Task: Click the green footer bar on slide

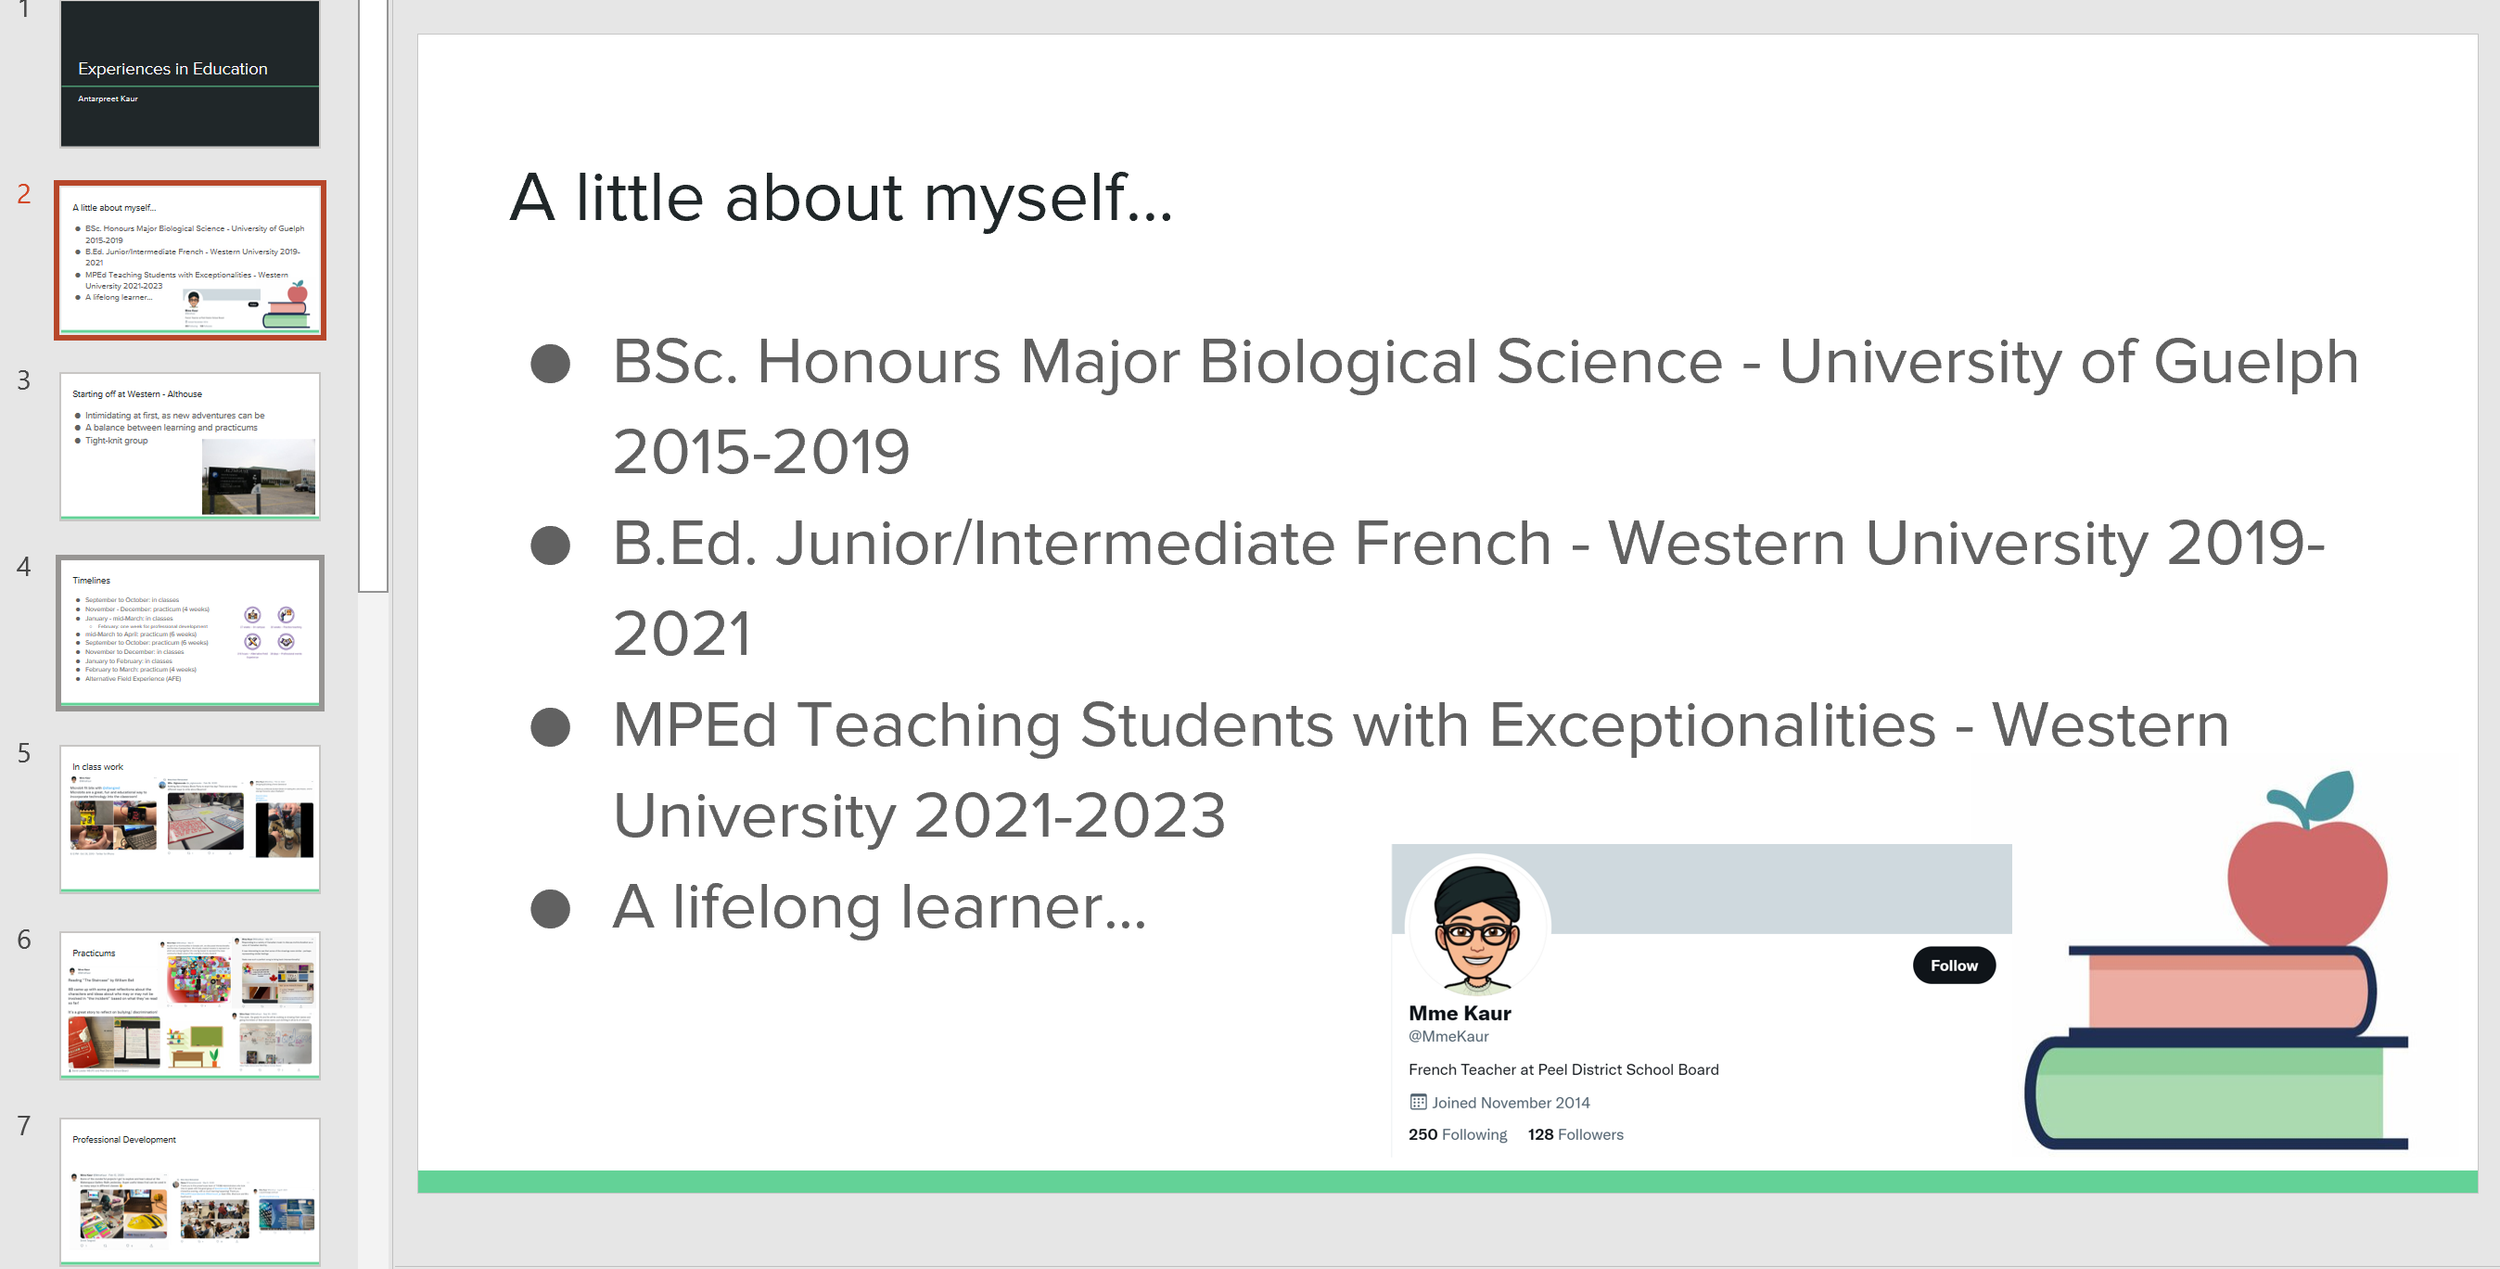Action: click(1446, 1182)
